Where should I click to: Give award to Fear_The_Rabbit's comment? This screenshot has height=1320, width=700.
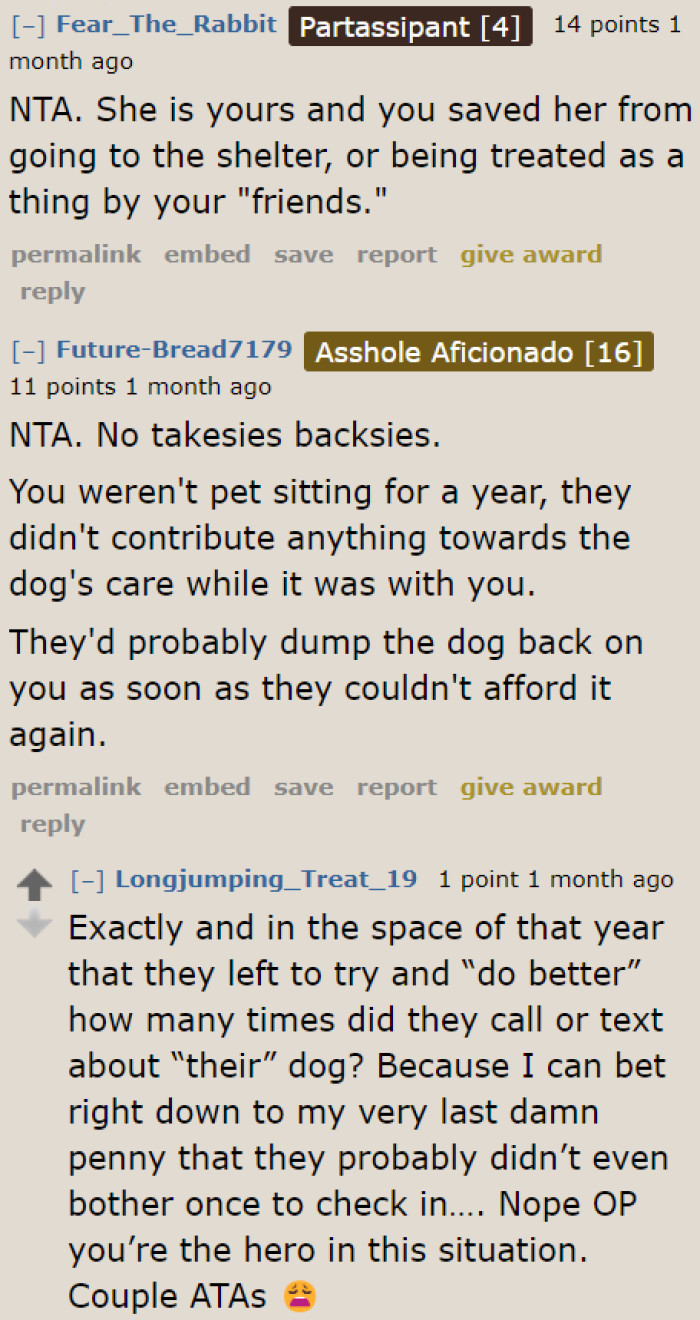tap(531, 254)
